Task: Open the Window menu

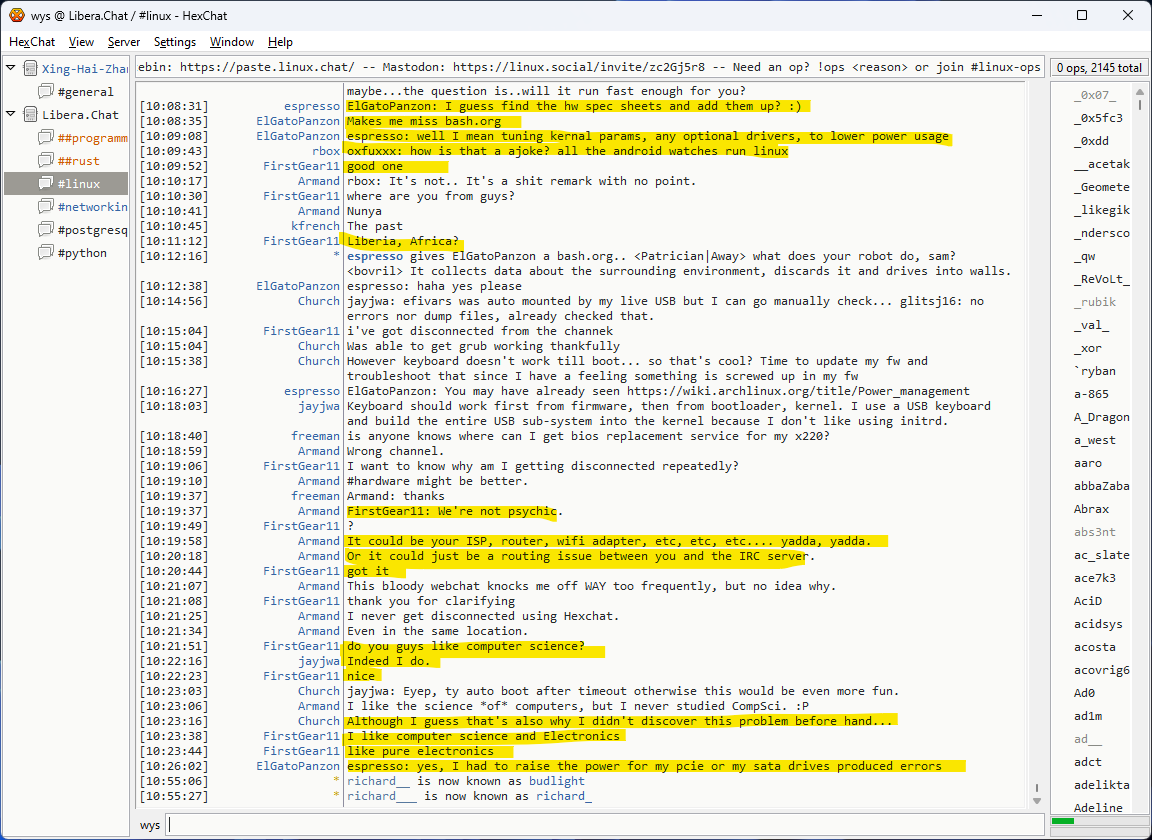Action: [x=231, y=42]
